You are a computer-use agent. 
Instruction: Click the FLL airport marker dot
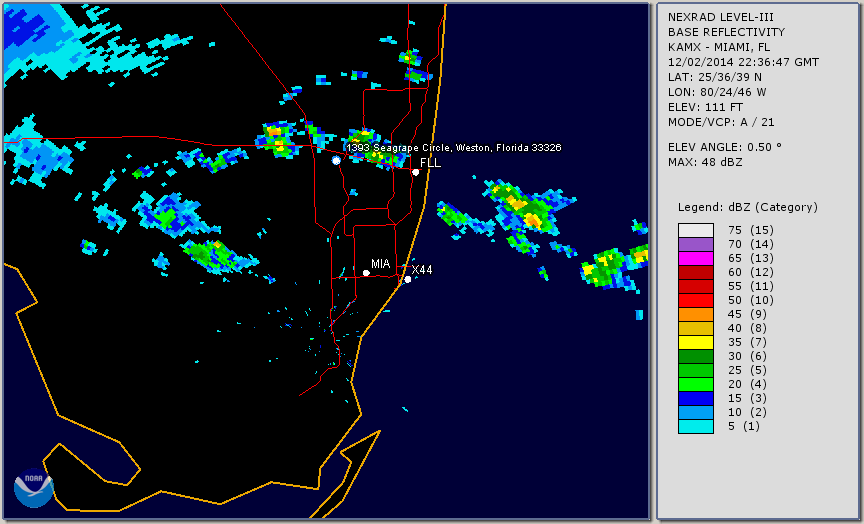point(415,172)
